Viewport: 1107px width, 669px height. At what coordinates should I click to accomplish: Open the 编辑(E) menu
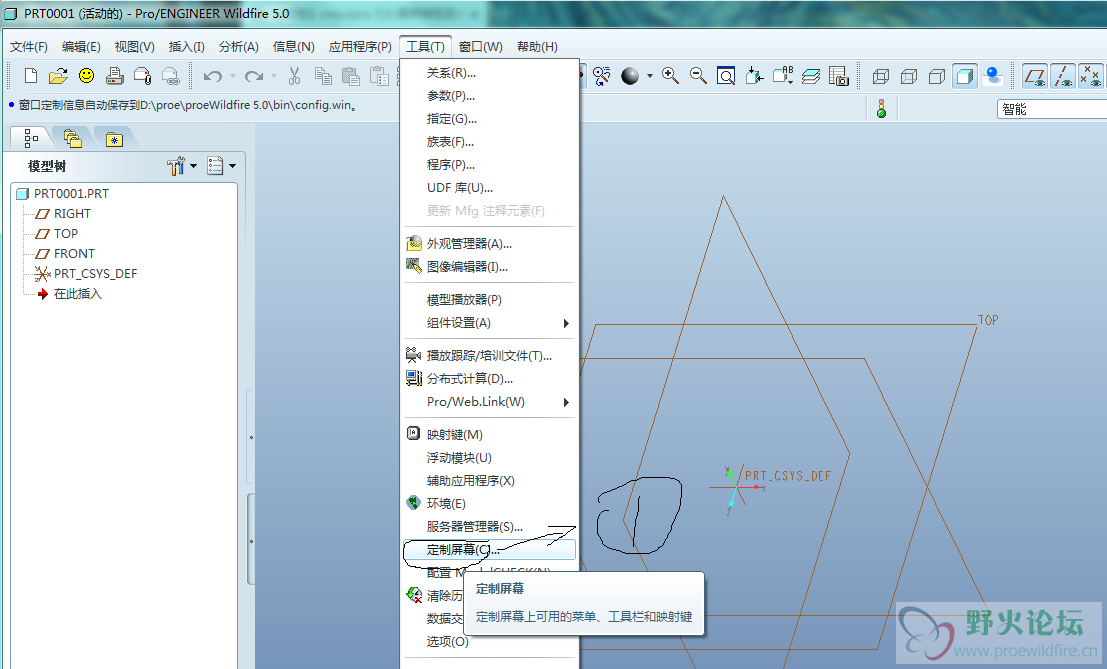click(81, 47)
